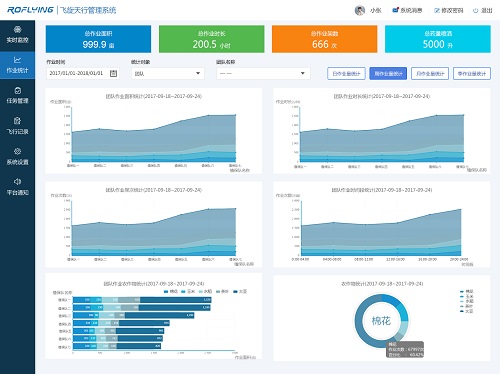Viewport: 500px width, 374px height.
Task: Click the 周作业量统计 button
Action: click(388, 74)
